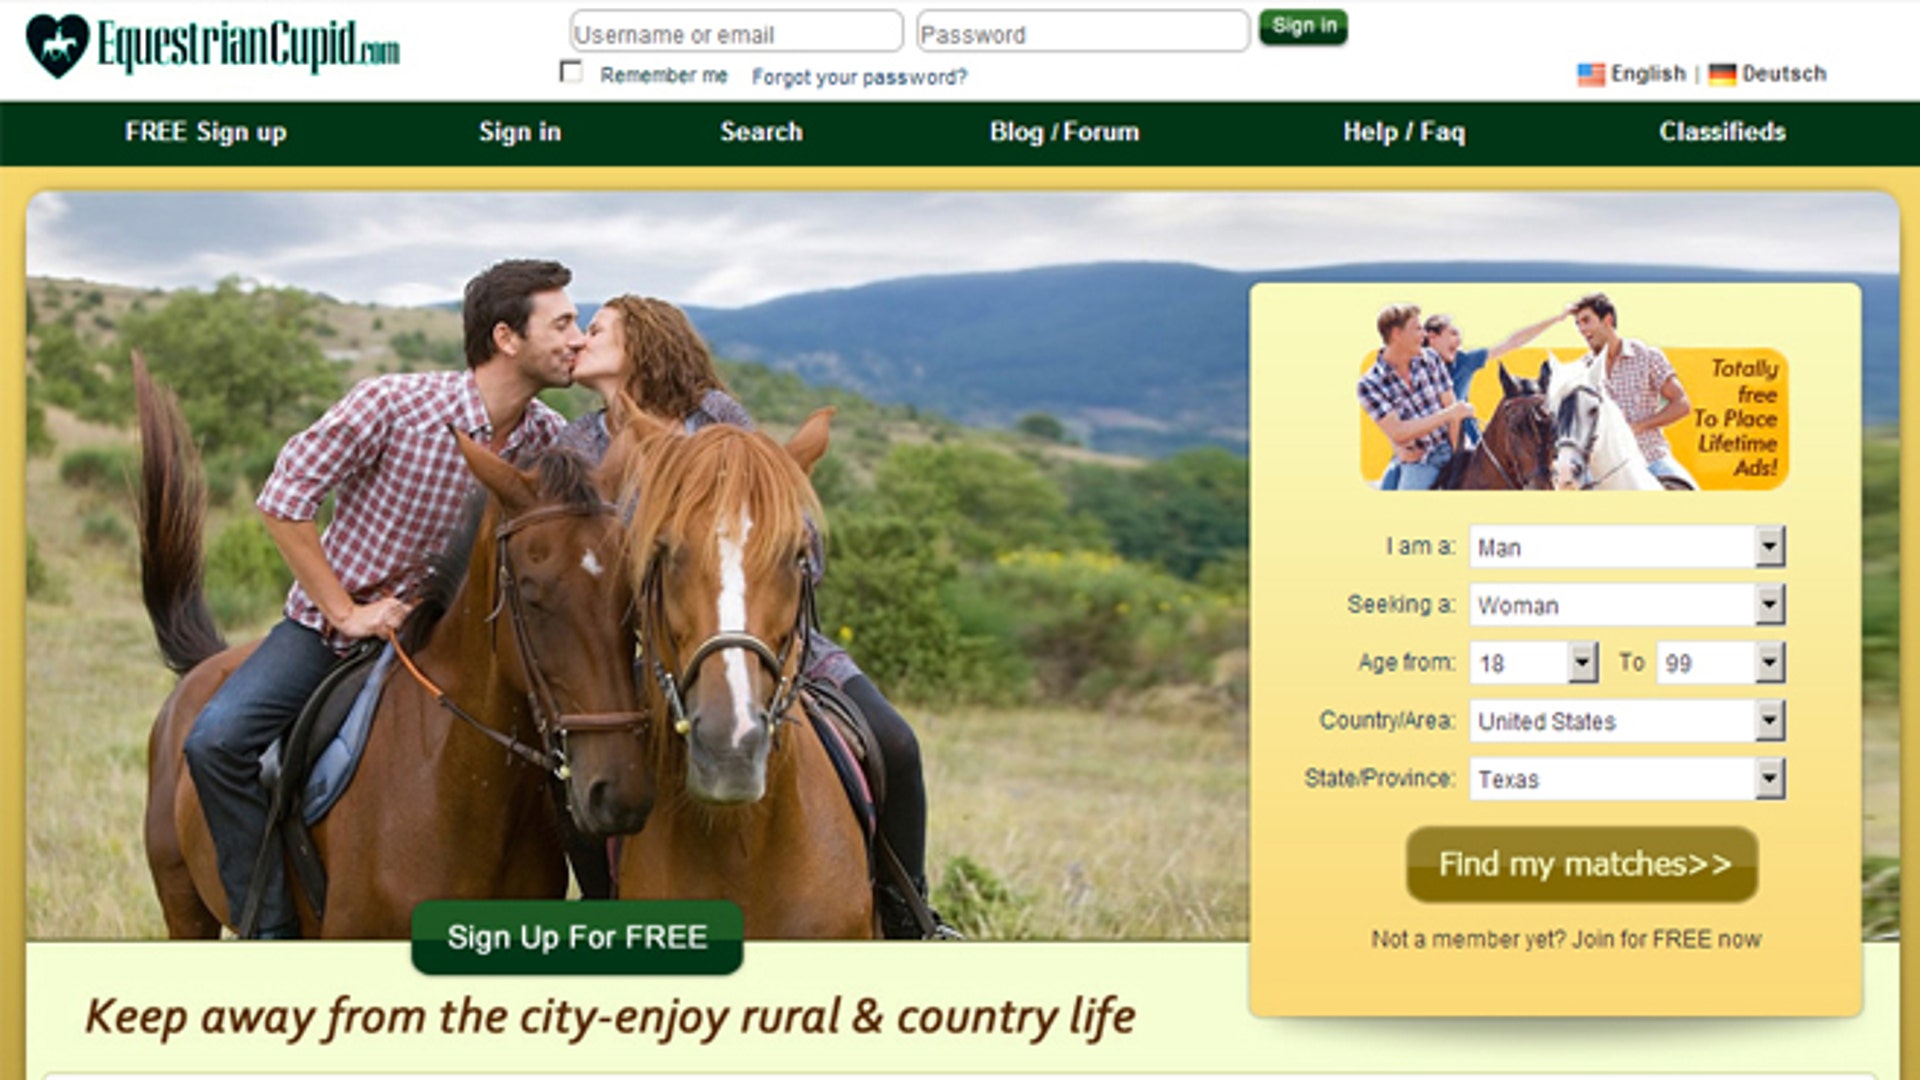Image resolution: width=1920 pixels, height=1080 pixels.
Task: Select the German flag Deutsch icon
Action: point(1722,74)
